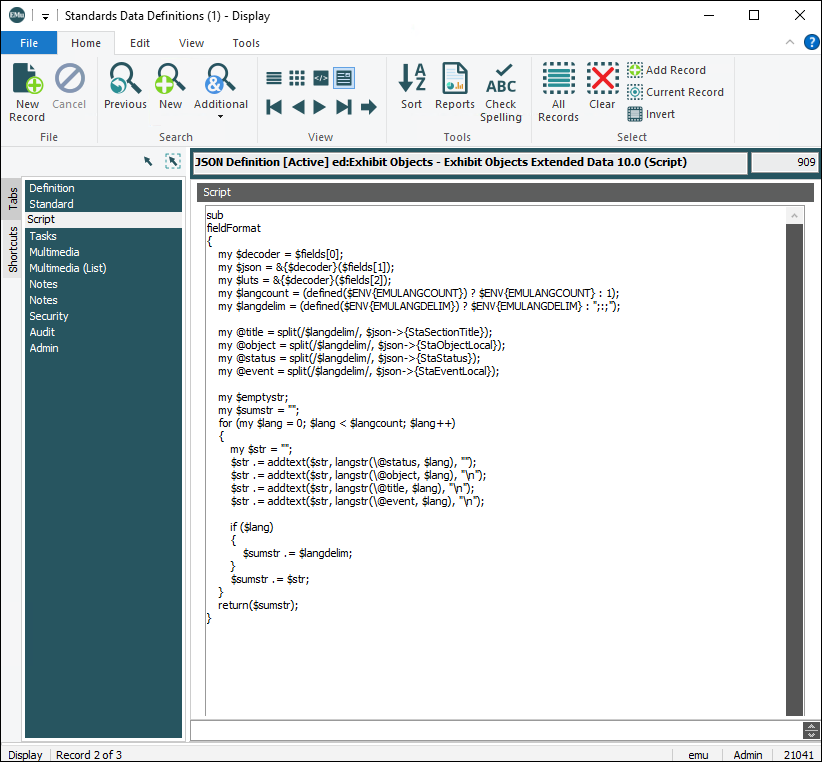
Task: Clear the record selection
Action: coord(602,86)
